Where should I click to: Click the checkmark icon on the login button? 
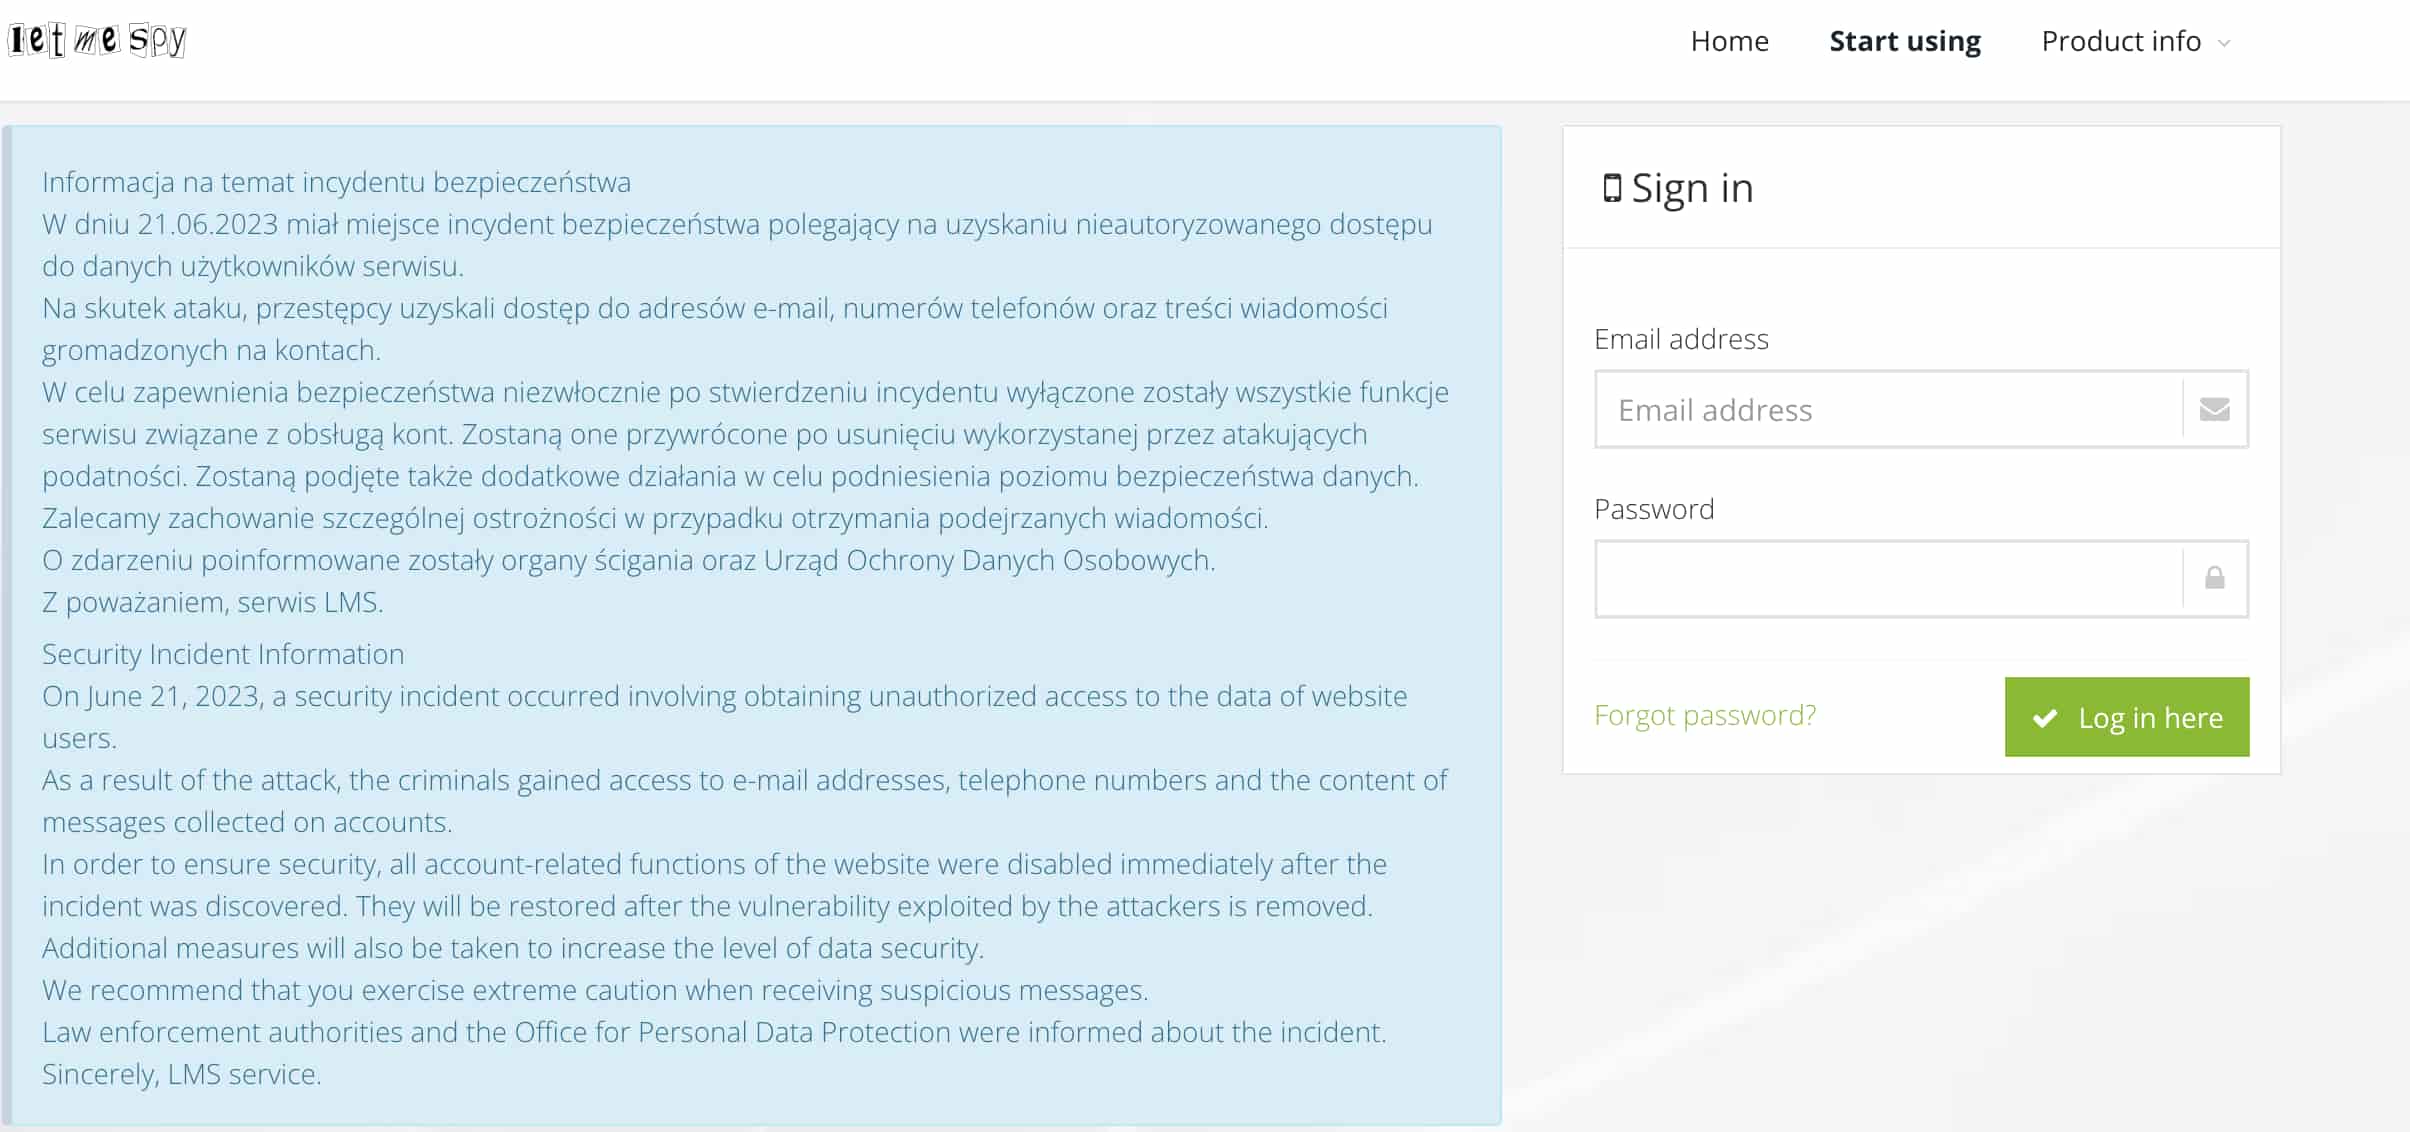pos(2045,718)
